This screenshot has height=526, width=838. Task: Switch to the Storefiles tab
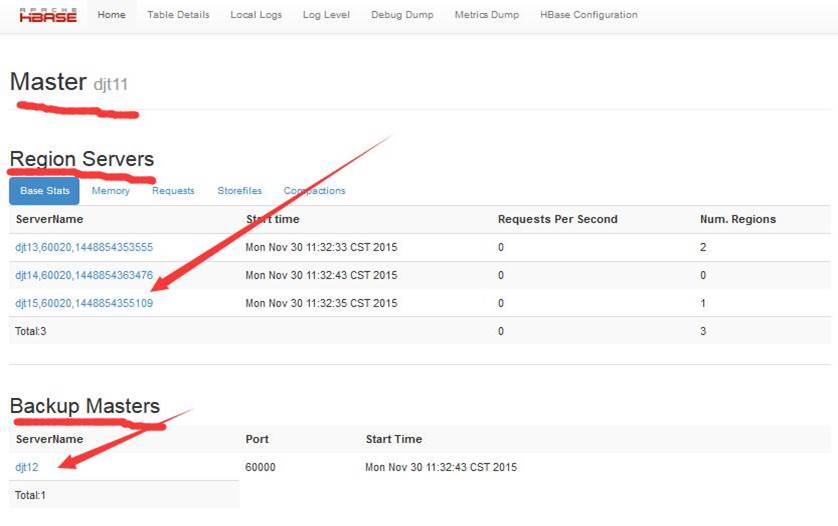[x=239, y=191]
